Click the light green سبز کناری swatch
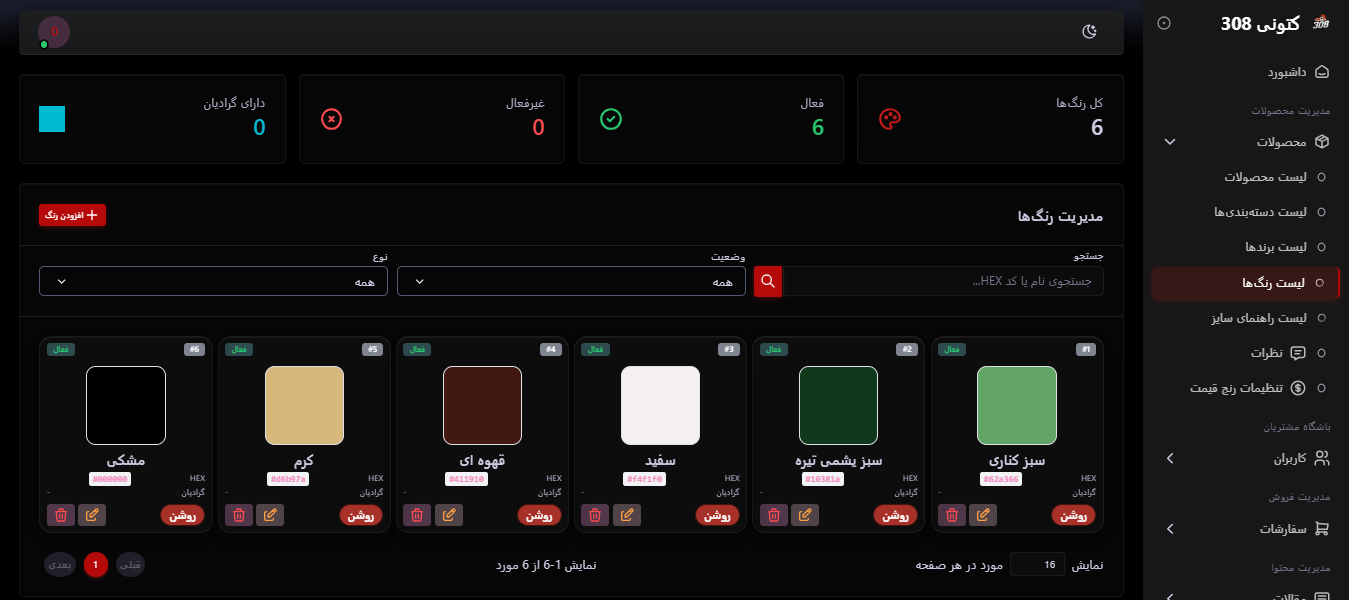The image size is (1349, 600). [x=1017, y=405]
